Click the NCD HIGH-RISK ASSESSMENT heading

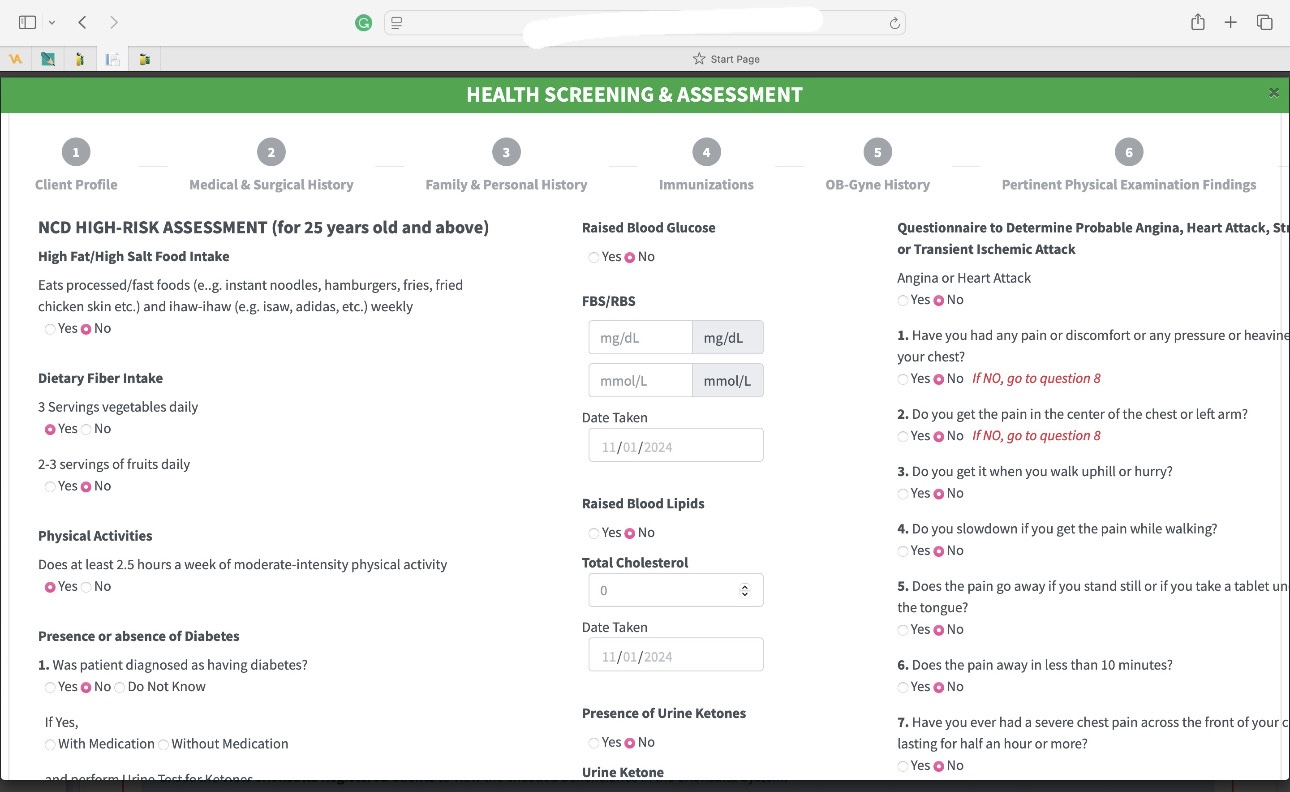pyautogui.click(x=264, y=228)
